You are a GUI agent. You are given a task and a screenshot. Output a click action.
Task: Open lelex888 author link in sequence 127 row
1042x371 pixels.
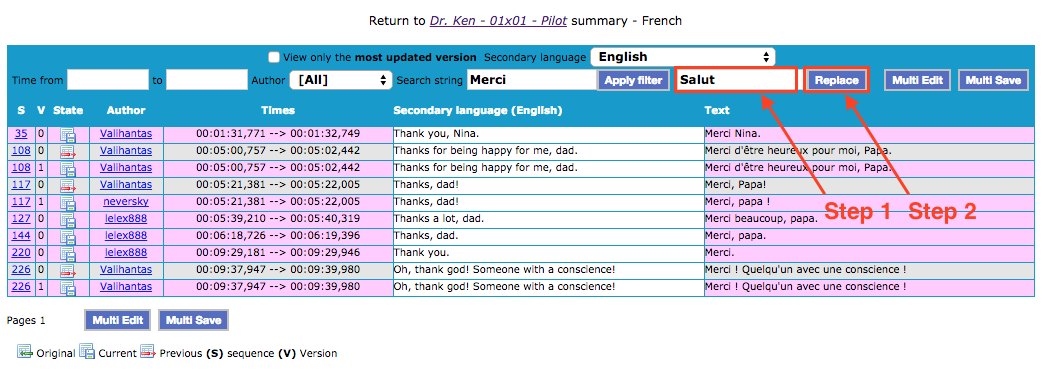(x=126, y=218)
